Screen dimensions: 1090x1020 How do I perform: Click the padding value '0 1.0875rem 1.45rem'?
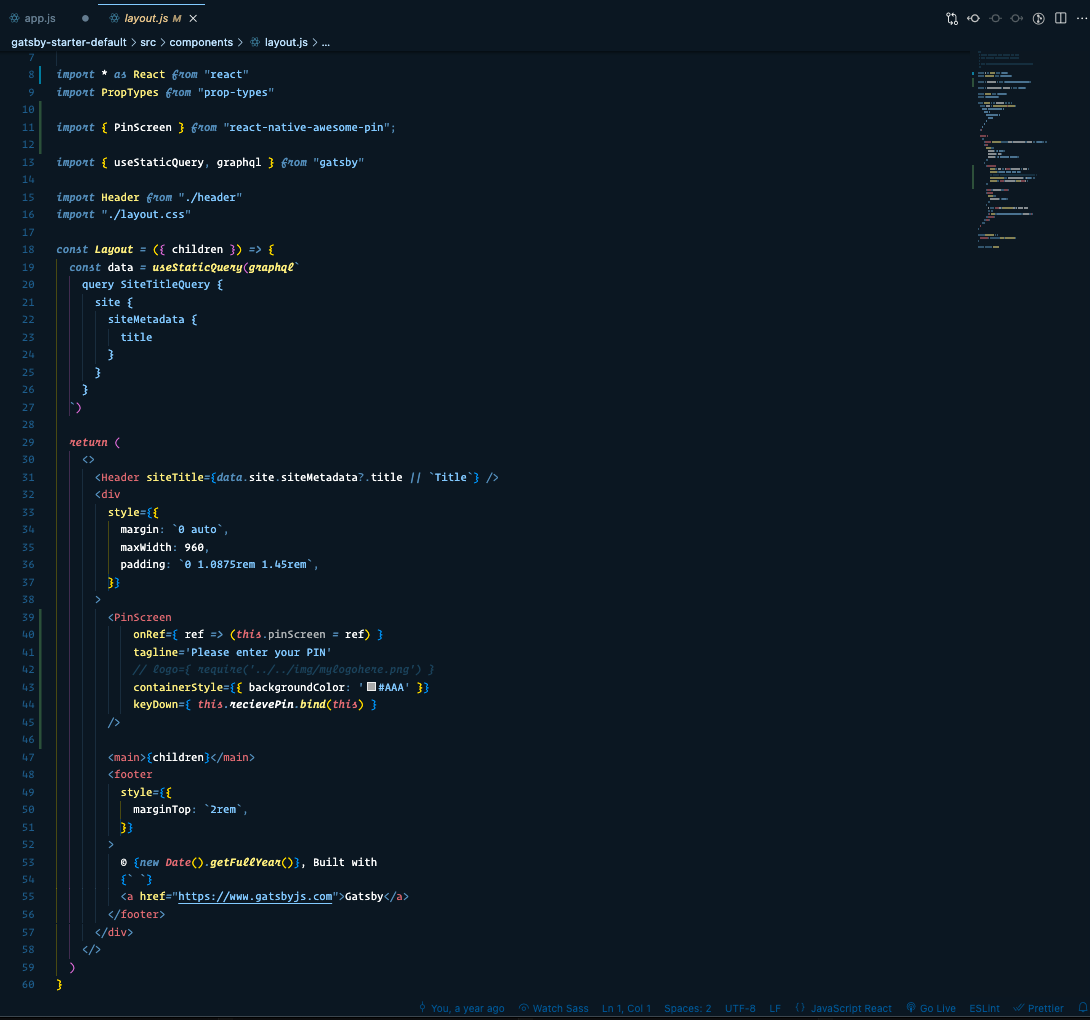(245, 565)
